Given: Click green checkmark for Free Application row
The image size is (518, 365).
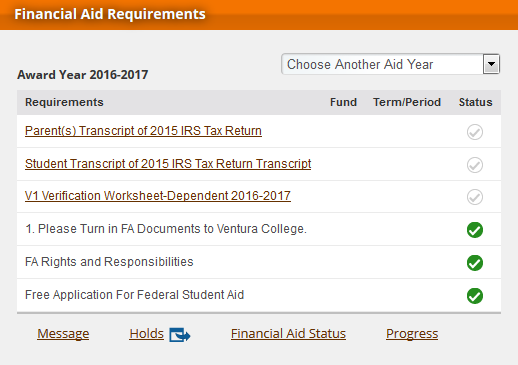Looking at the screenshot, I should pos(475,296).
